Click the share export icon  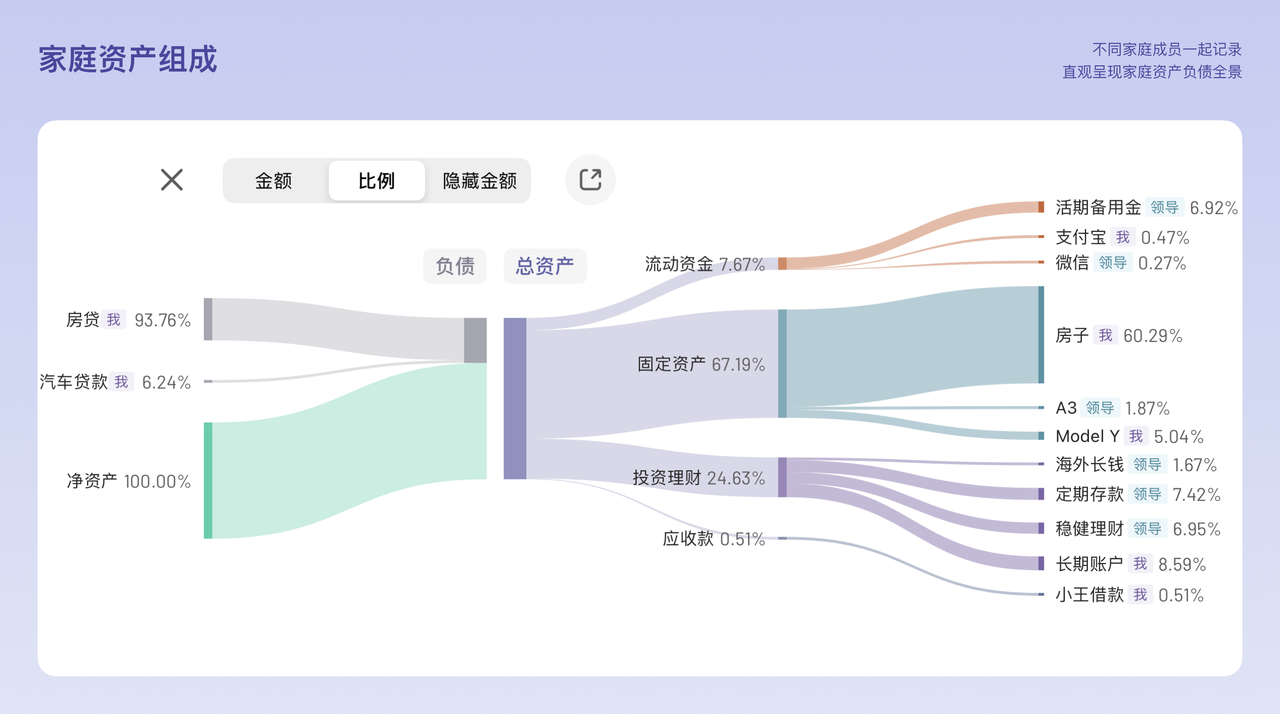tap(590, 180)
